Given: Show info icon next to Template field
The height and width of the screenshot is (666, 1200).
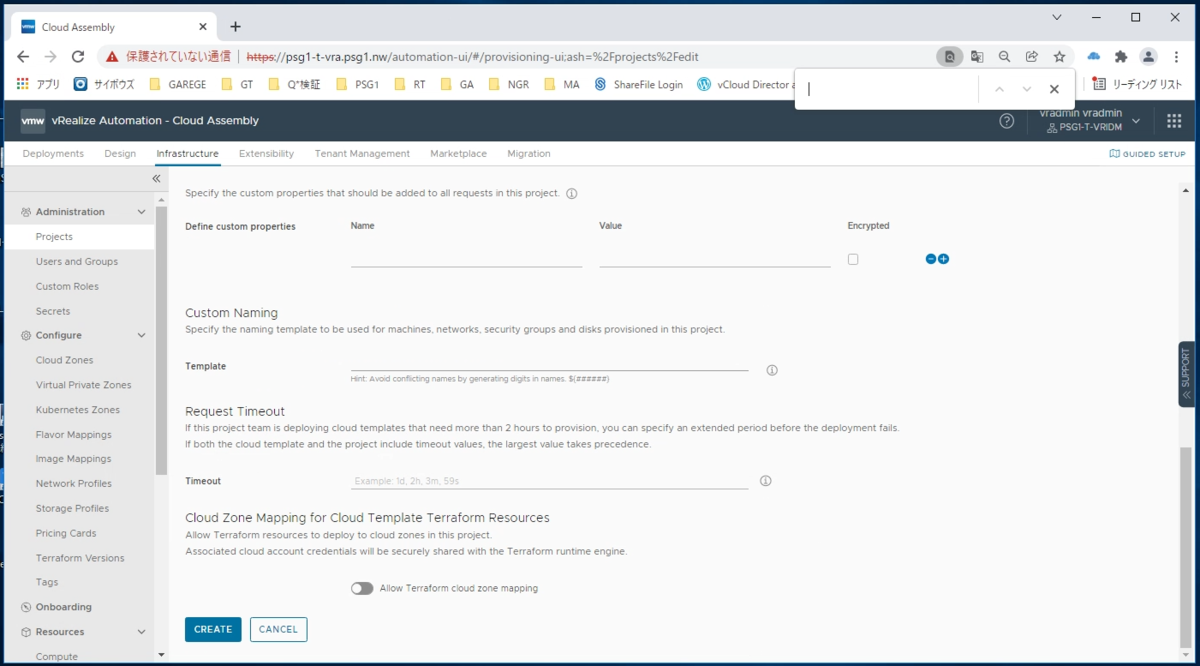Looking at the screenshot, I should coord(772,370).
